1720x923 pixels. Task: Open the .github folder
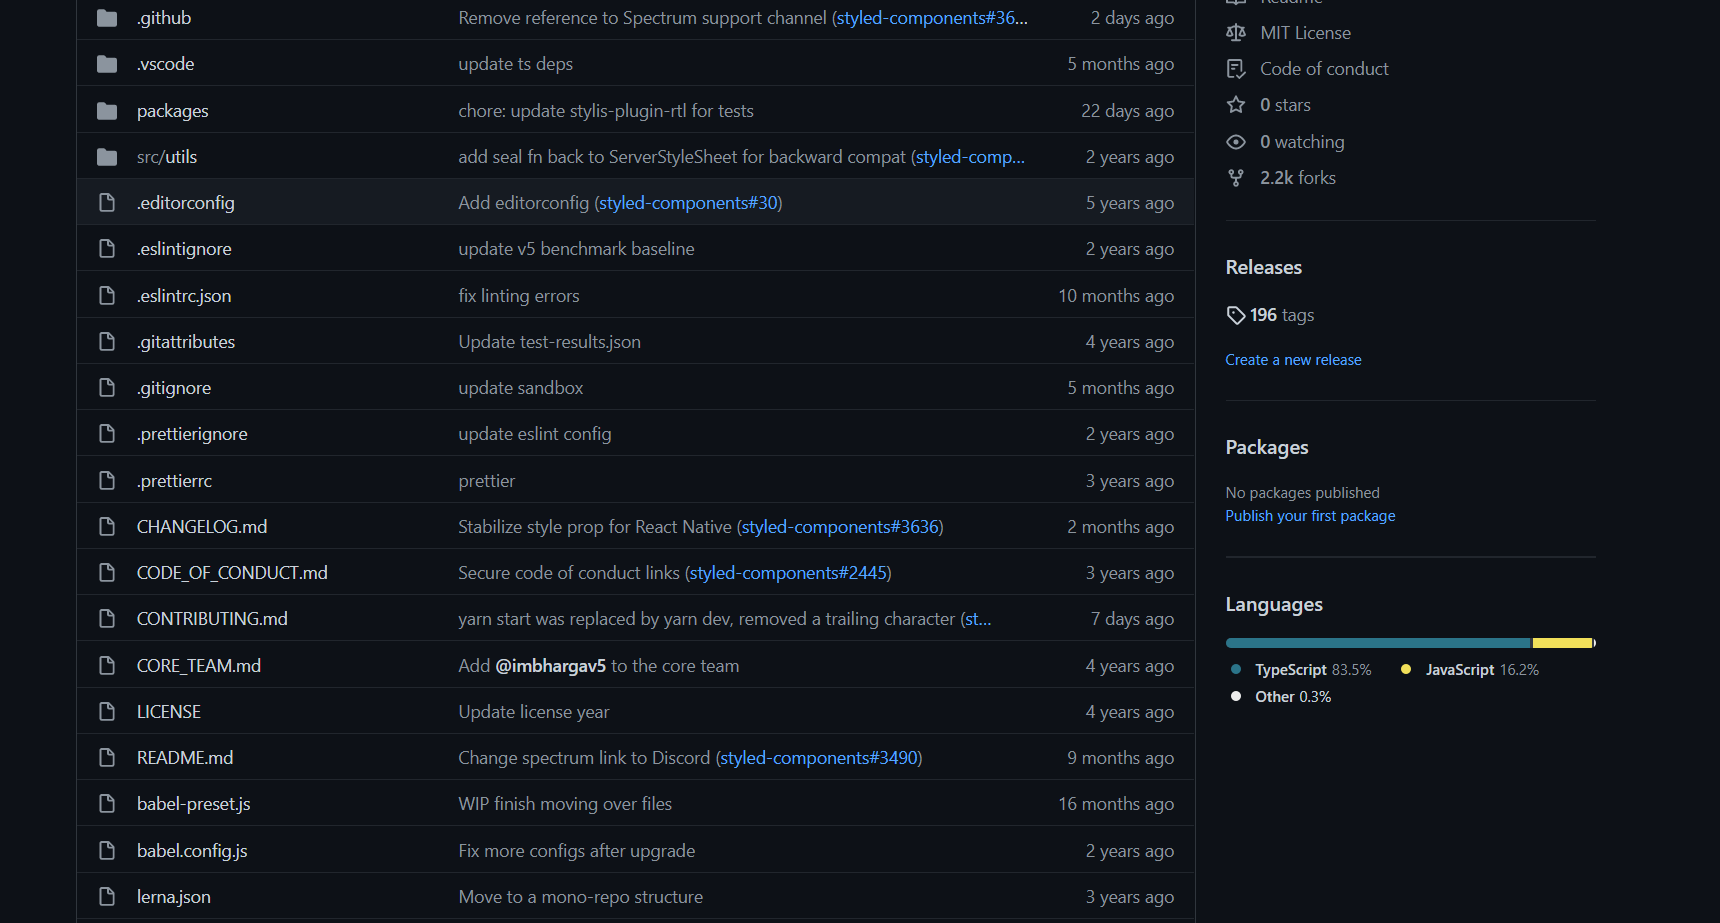coord(164,18)
